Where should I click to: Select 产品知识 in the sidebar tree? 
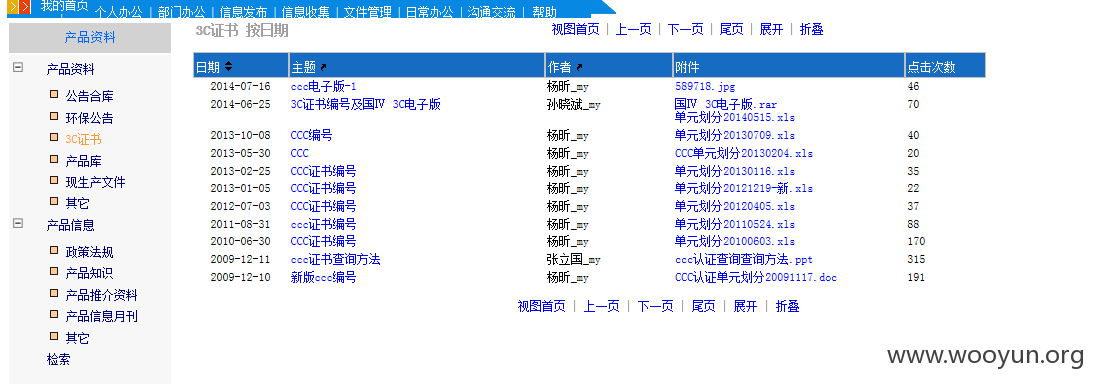[89, 273]
